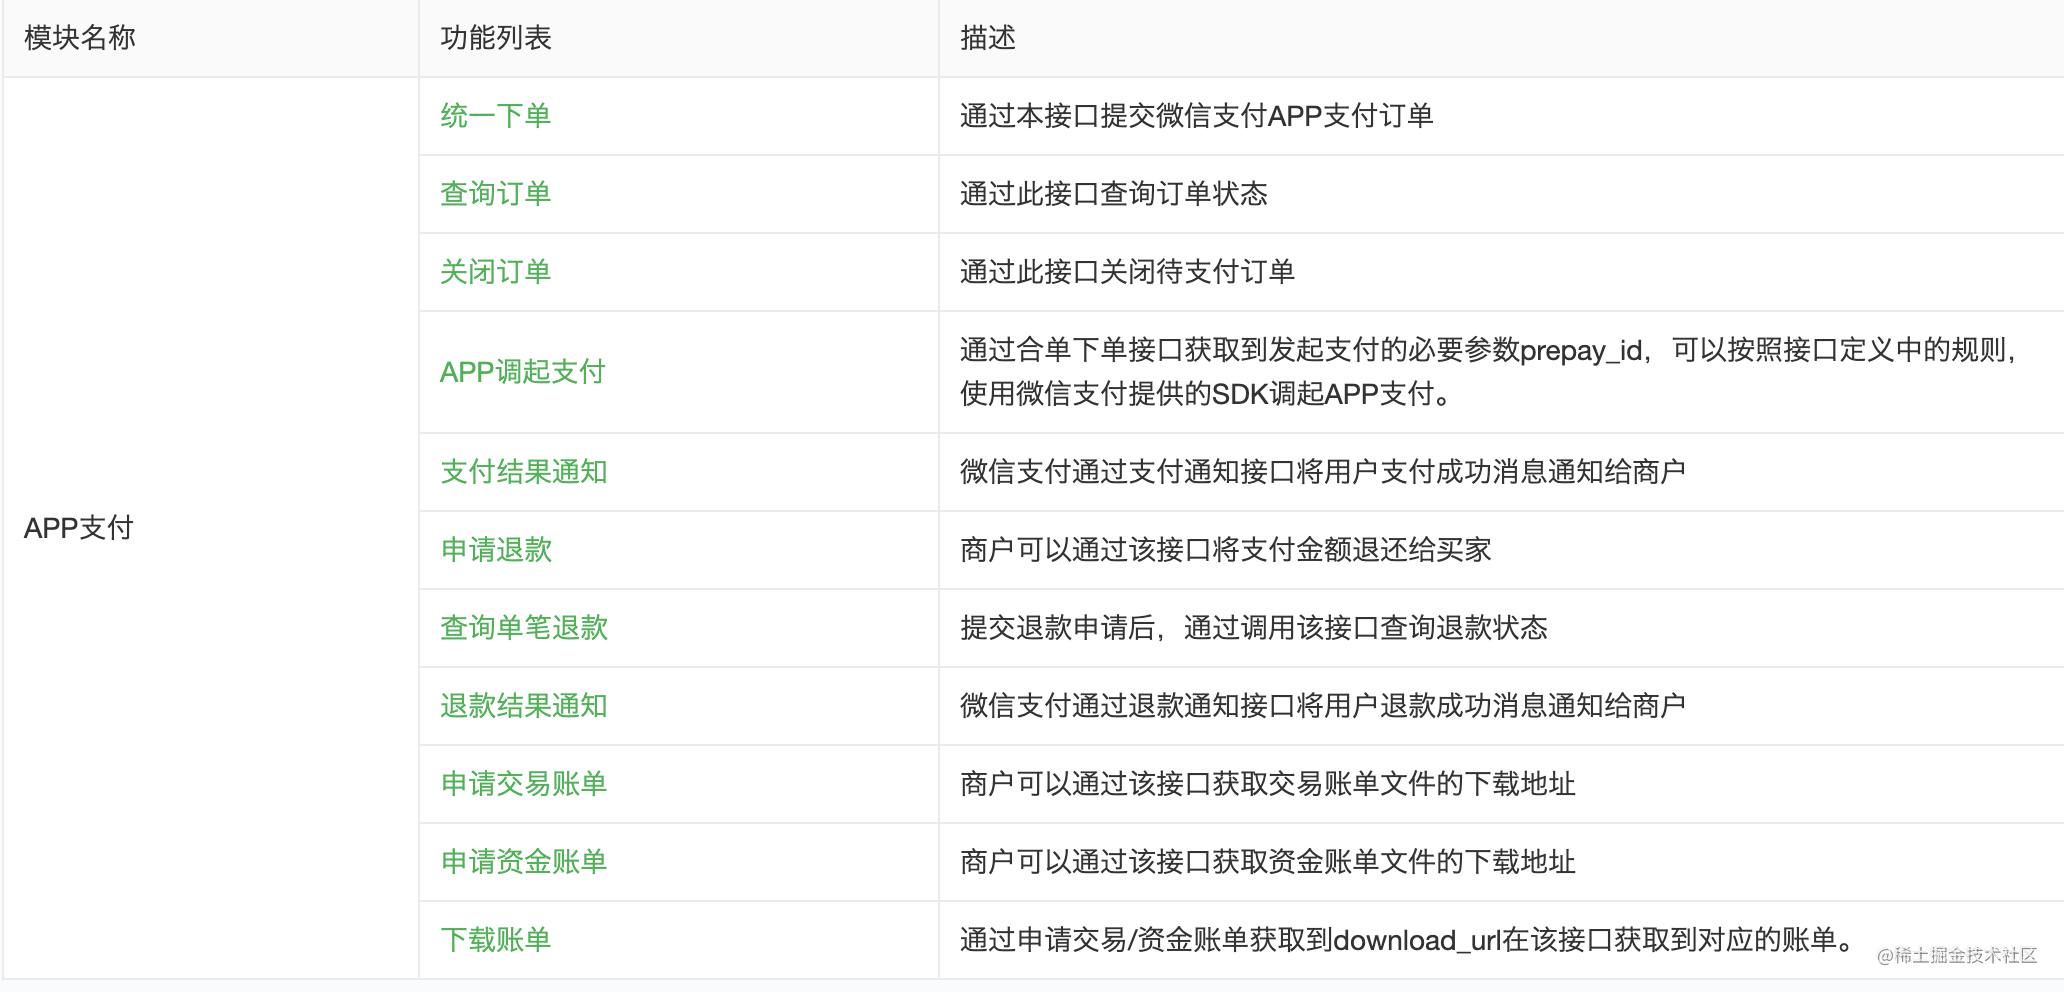This screenshot has height=992, width=2064.
Task: Open the 支付结果通知 link
Action: point(524,472)
